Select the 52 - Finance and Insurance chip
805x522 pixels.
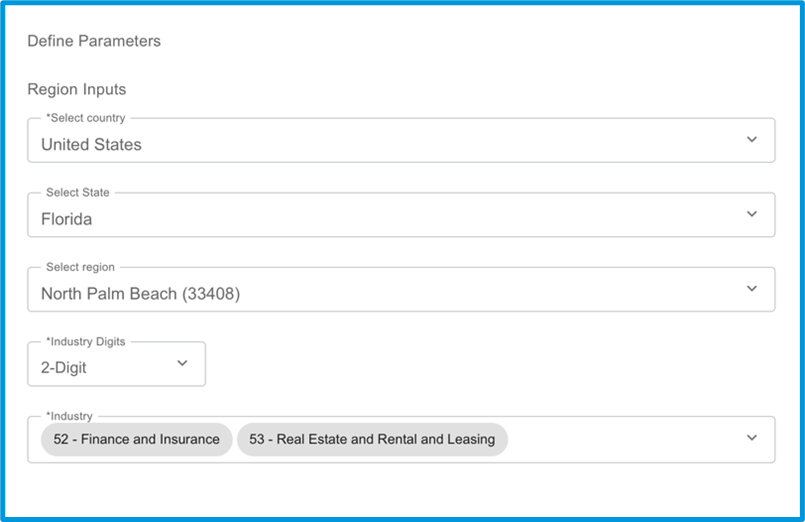(x=137, y=439)
